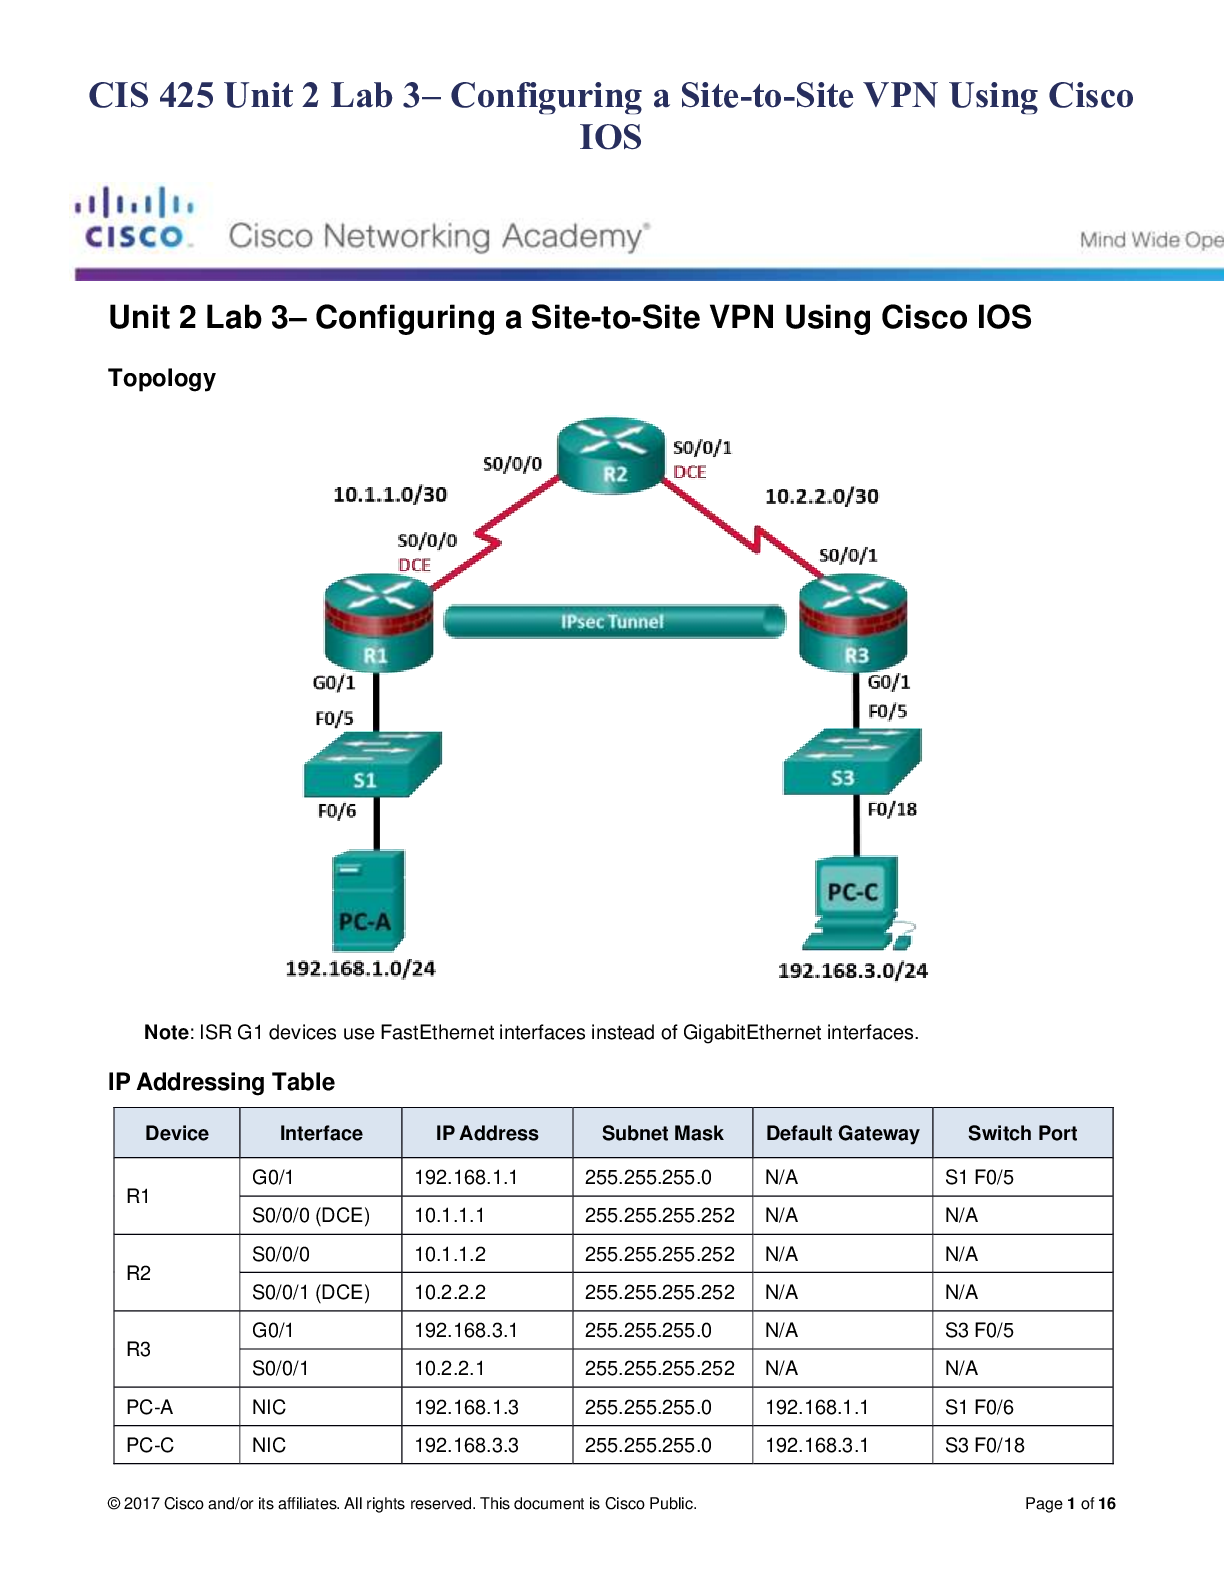
Task: Click the 10.1.1.1 IP address cell
Action: pyautogui.click(x=487, y=1215)
